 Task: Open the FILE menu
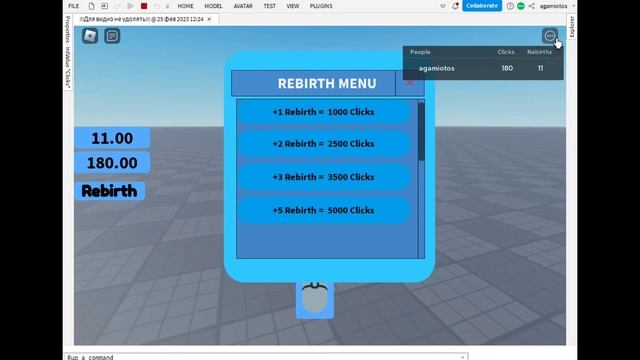point(73,6)
